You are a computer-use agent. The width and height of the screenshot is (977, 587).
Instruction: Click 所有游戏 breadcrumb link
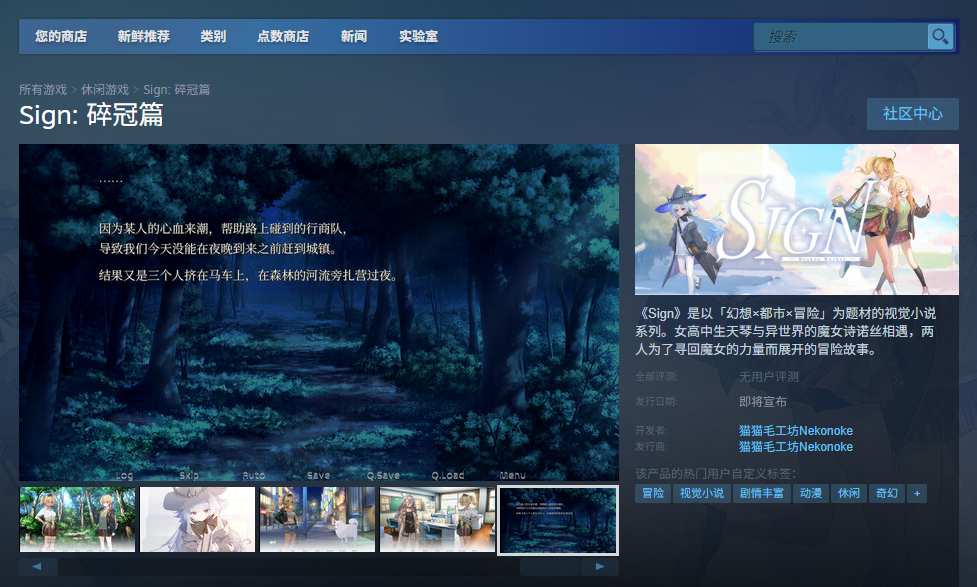click(42, 90)
